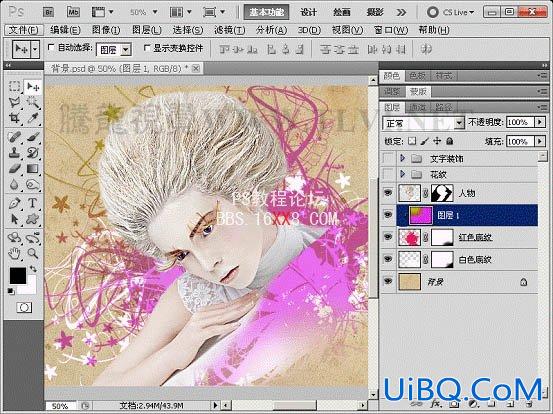
Task: Select the Path Selection tool
Action: pyautogui.click(x=14, y=219)
